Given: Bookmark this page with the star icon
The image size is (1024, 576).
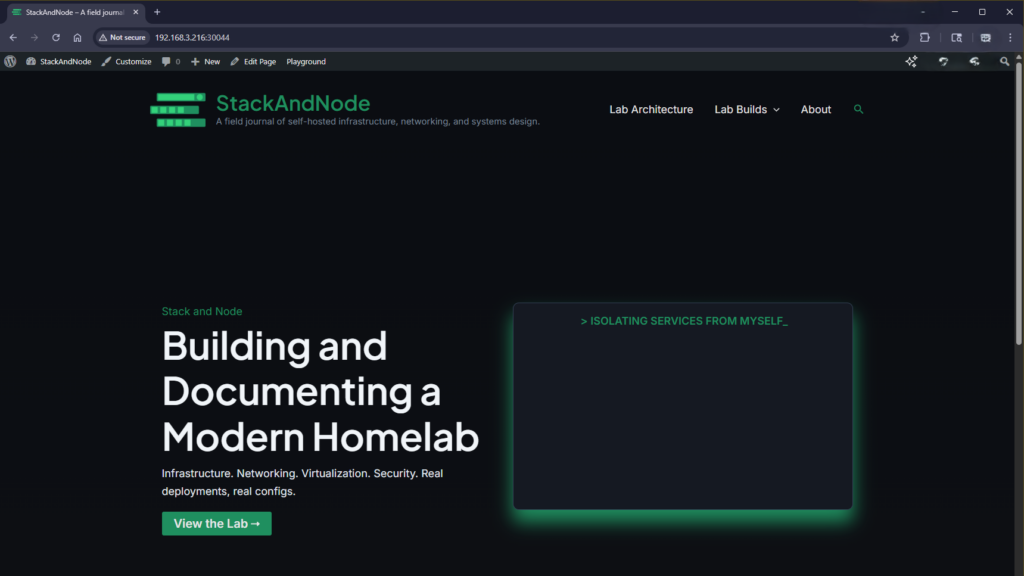Looking at the screenshot, I should click(x=894, y=37).
